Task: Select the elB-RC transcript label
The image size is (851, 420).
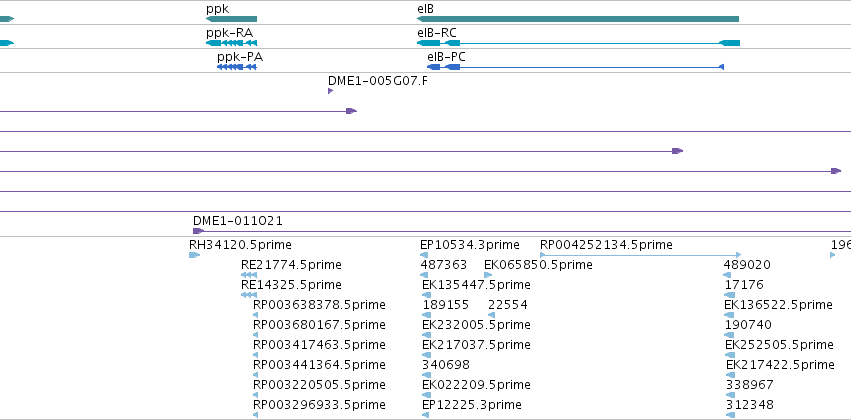Action: click(x=437, y=33)
